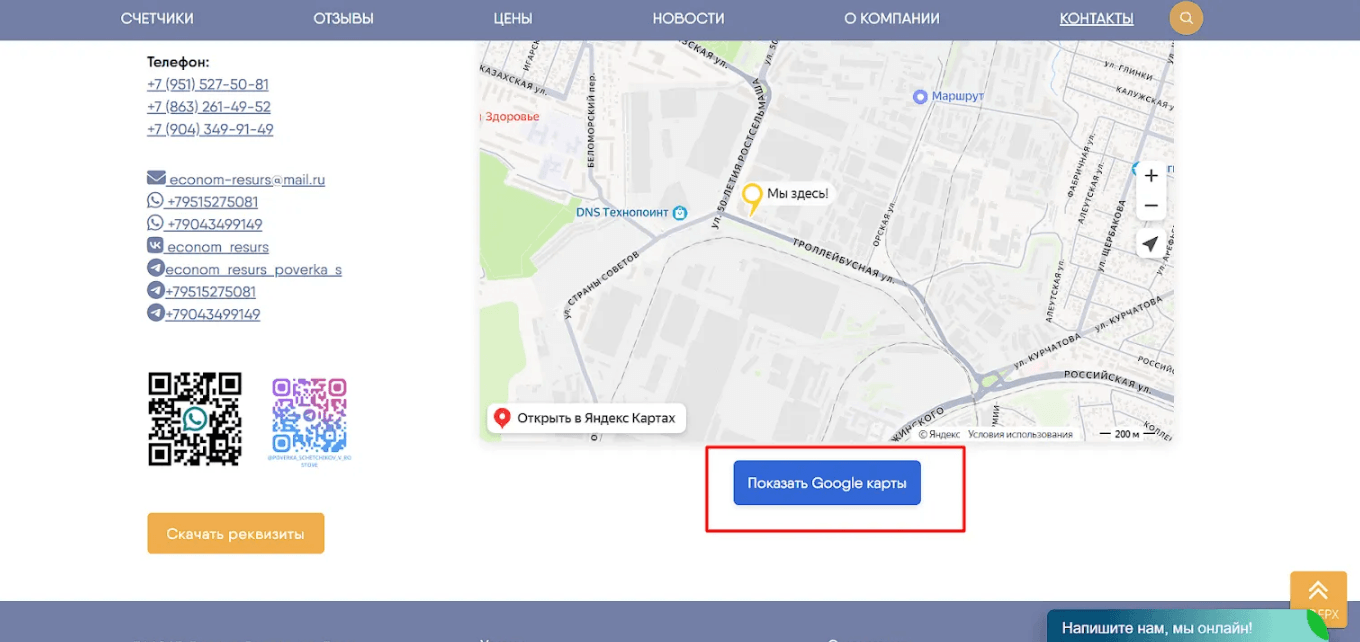Viewport: 1360px width, 642px height.
Task: Open the Счетчики menu item
Action: (x=157, y=19)
